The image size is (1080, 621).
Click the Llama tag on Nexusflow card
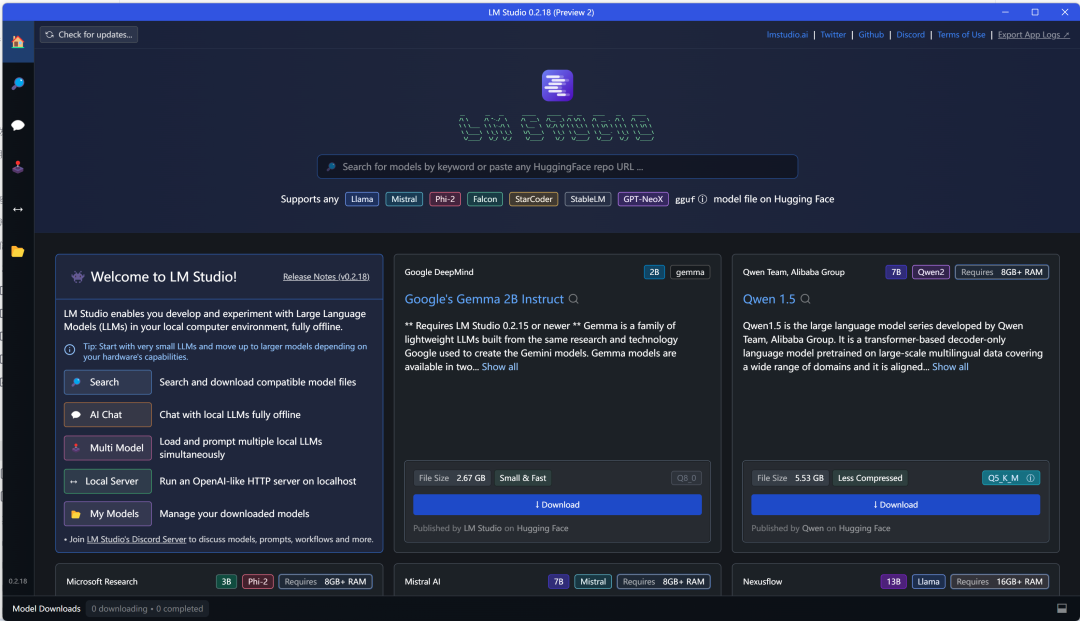[928, 582]
